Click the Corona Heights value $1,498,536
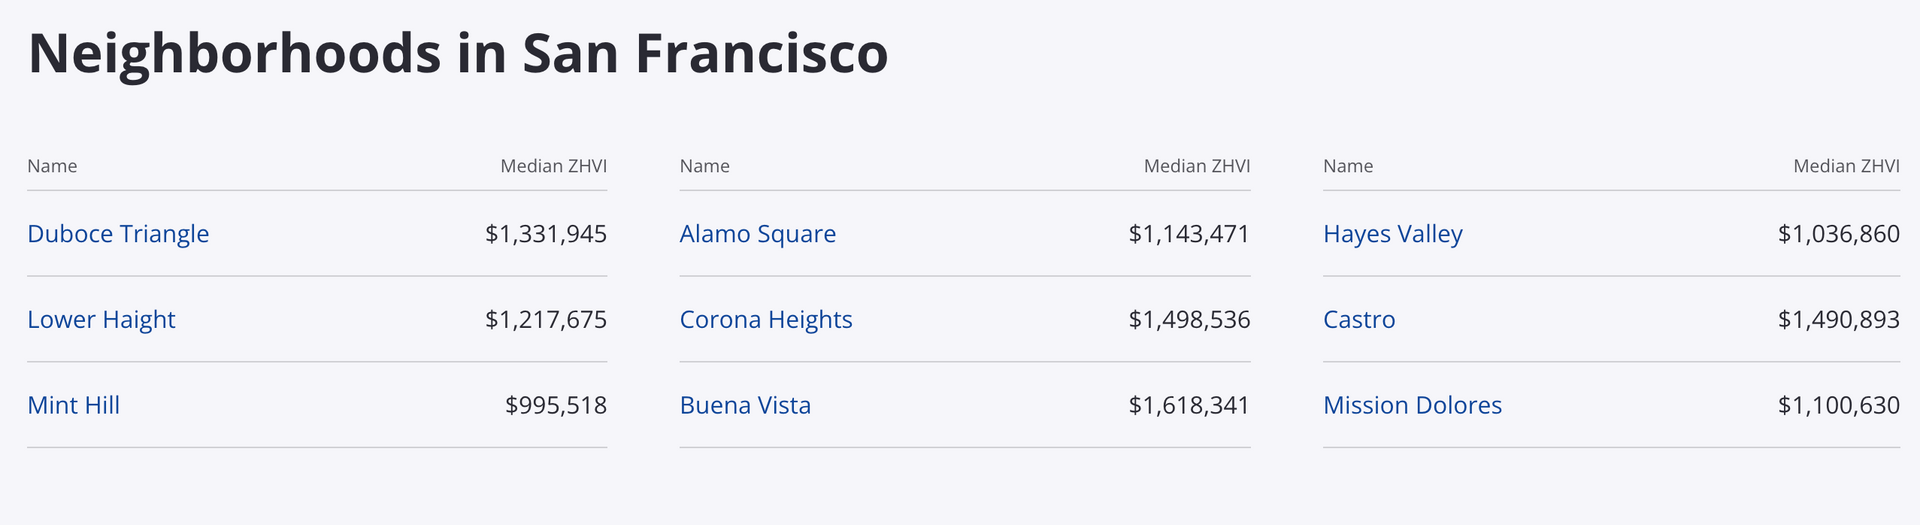Viewport: 1920px width, 525px height. point(1189,320)
